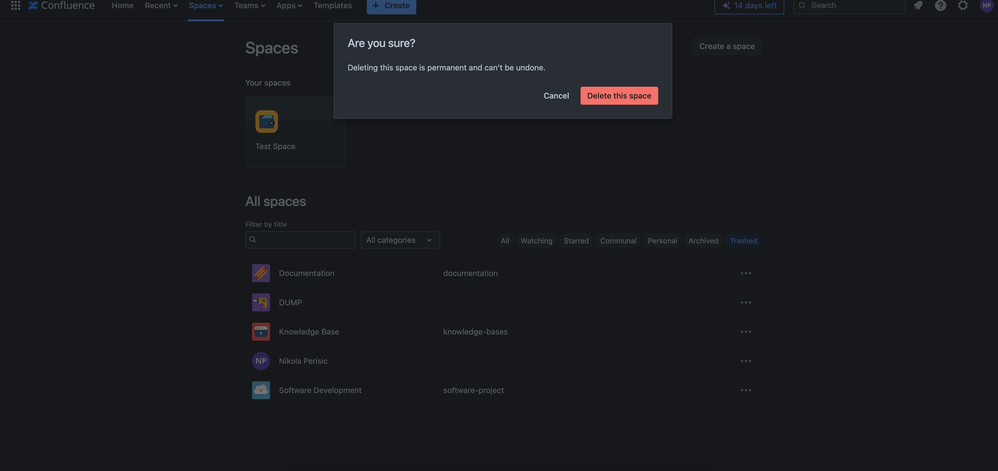
Task: Open the All categories dropdown
Action: pos(400,240)
